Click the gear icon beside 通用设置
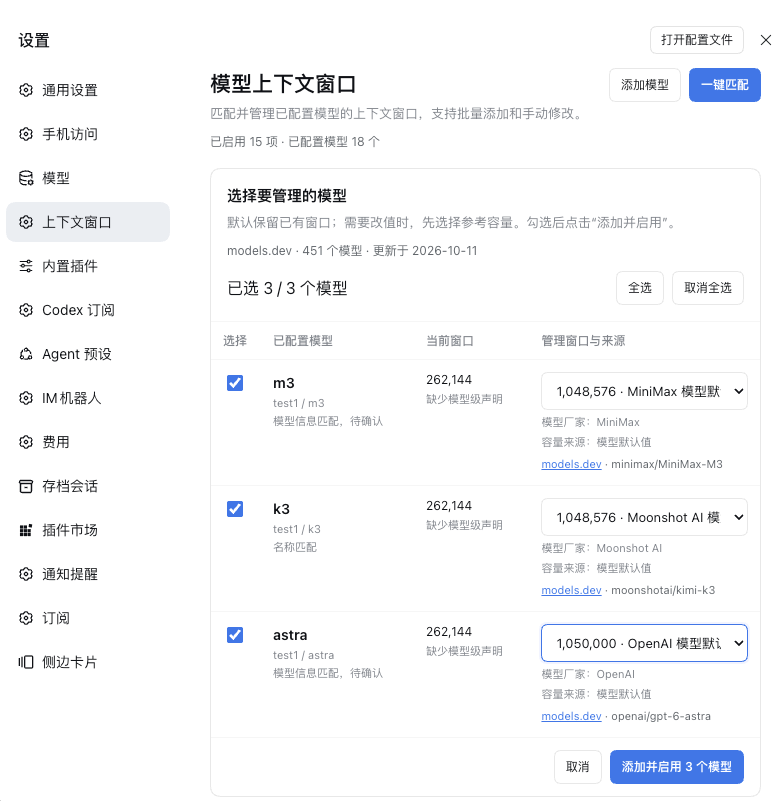The height and width of the screenshot is (801, 777). coord(26,90)
